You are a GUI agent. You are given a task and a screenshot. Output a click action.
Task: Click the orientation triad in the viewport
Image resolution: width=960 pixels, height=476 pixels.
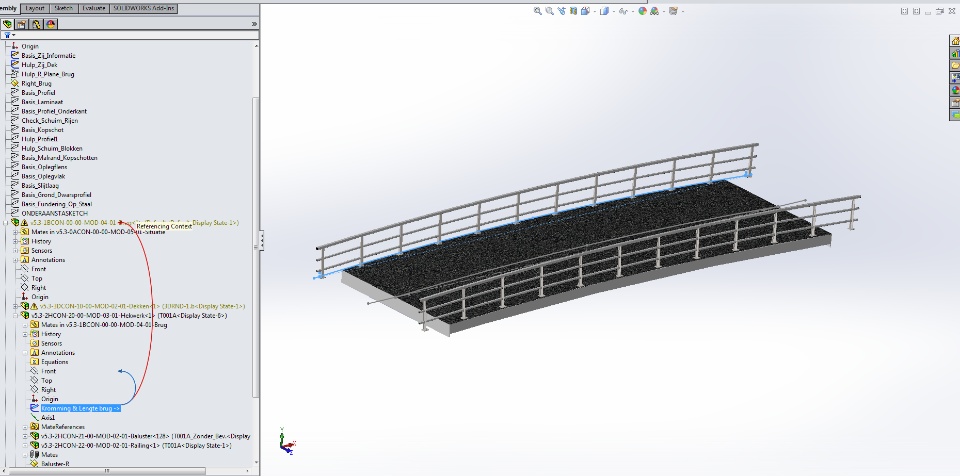pyautogui.click(x=287, y=440)
